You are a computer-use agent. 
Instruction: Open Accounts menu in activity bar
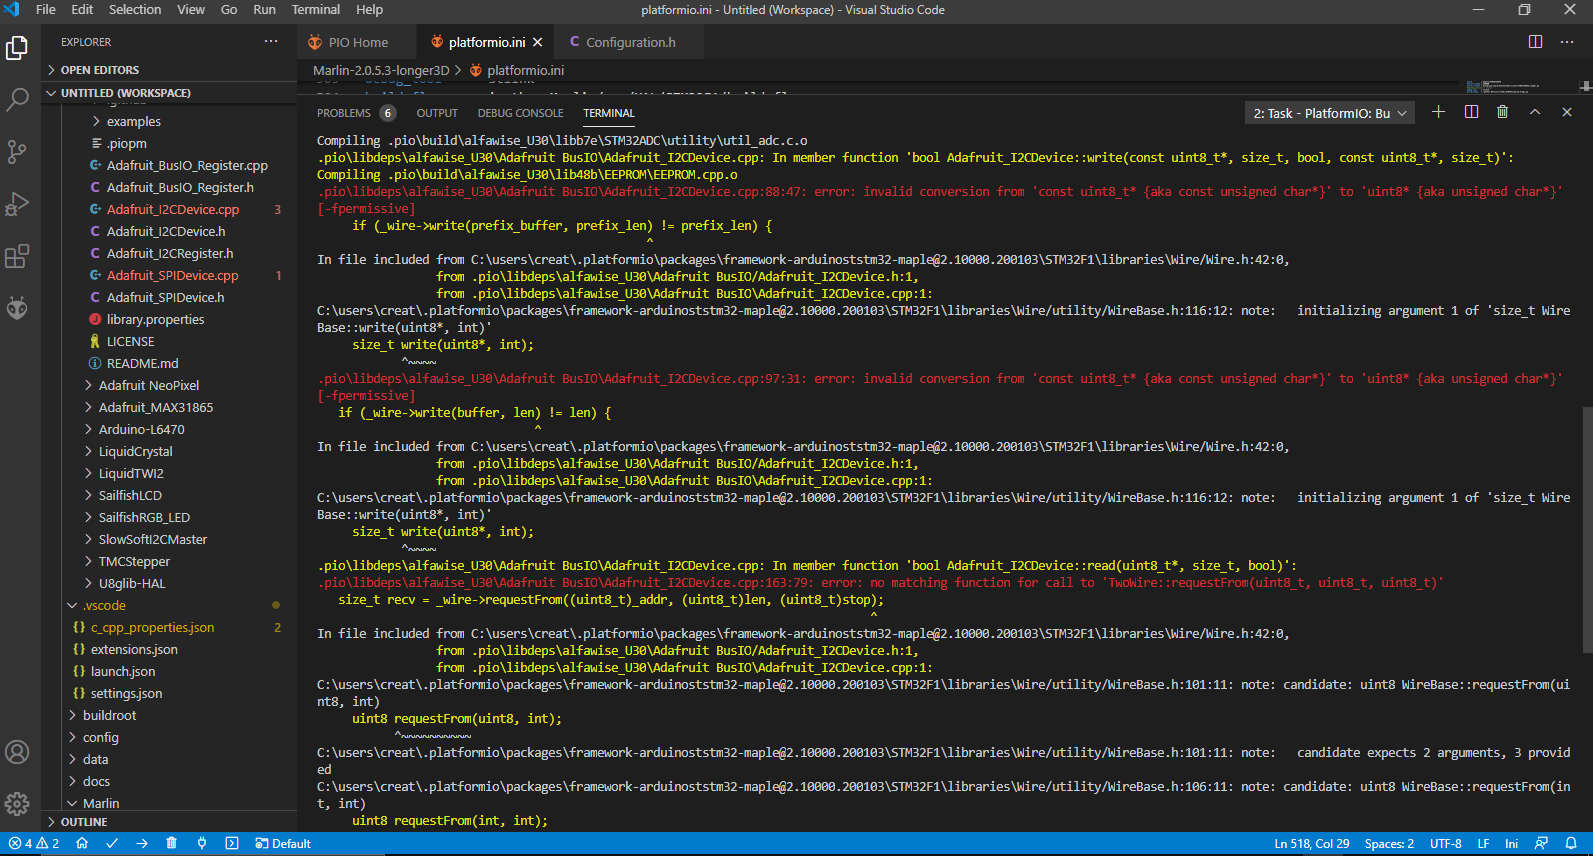(x=17, y=752)
